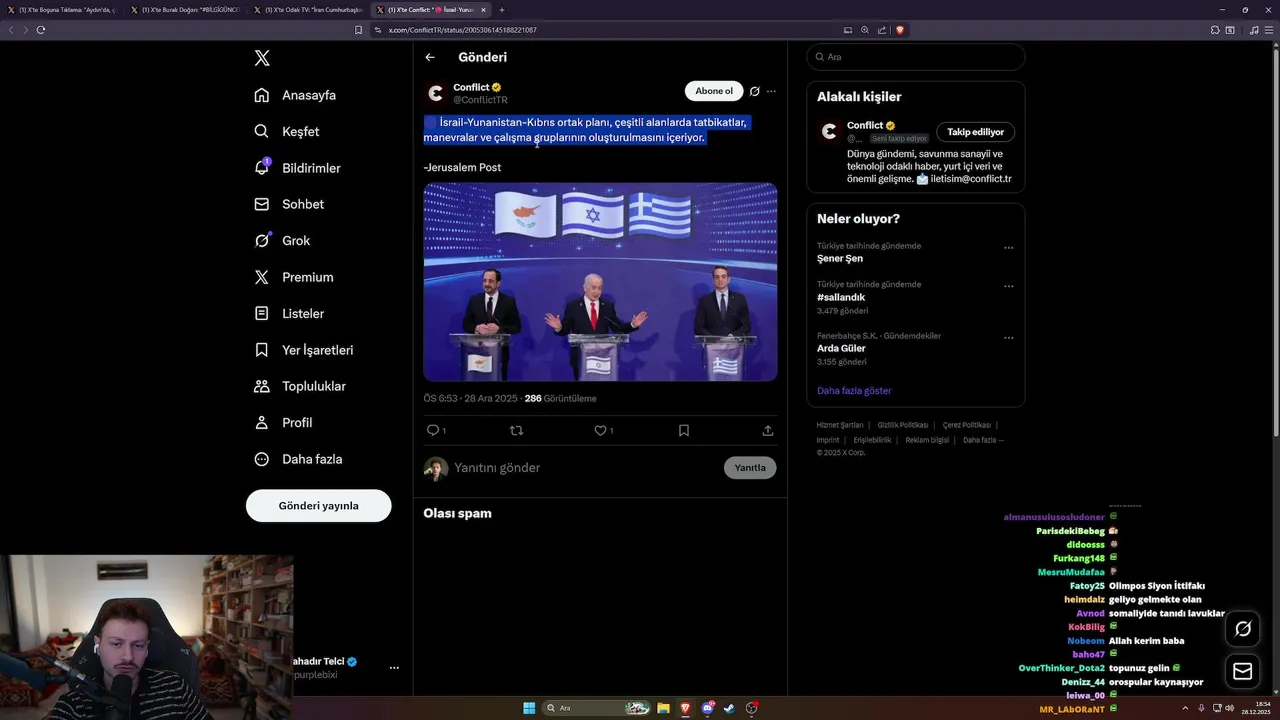The height and width of the screenshot is (720, 1280).
Task: Open Çerez Politikası footer link
Action: coord(967,425)
